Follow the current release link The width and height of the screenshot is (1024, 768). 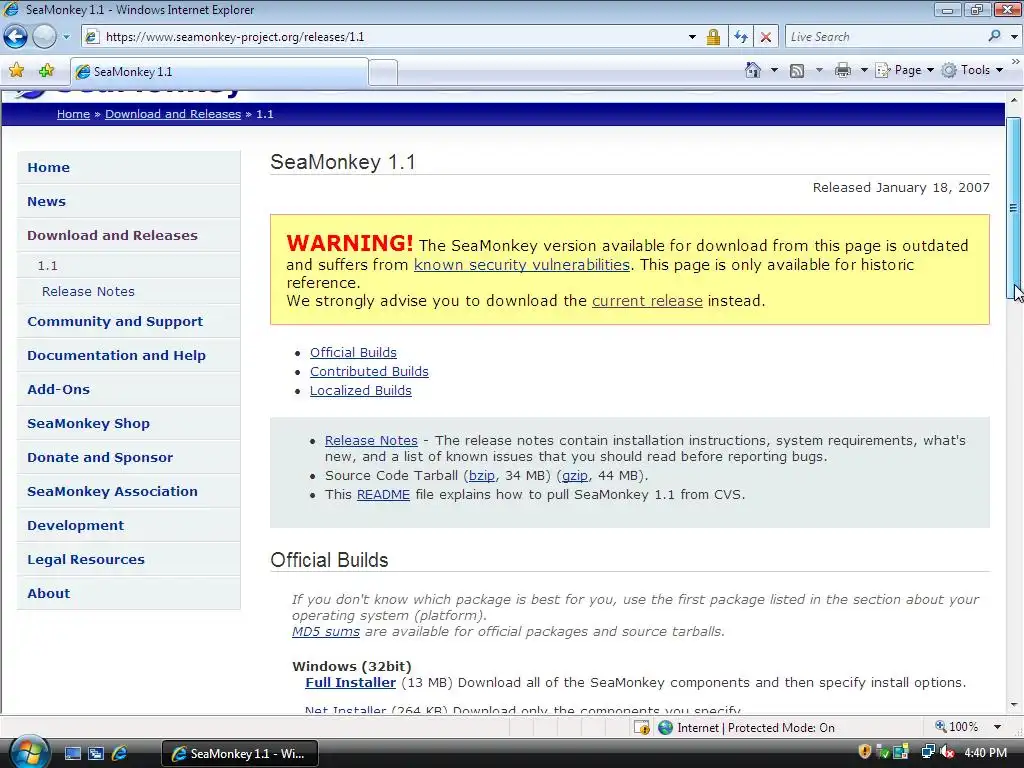[647, 300]
